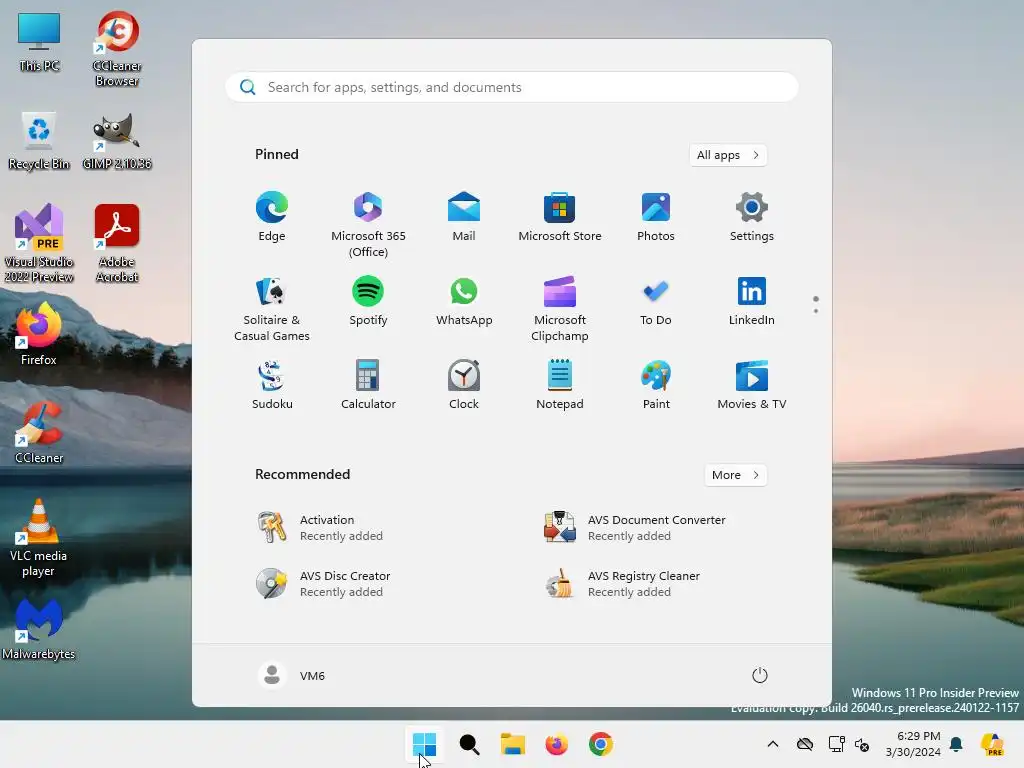Open LinkedIn
This screenshot has width=1024, height=768.
[752, 301]
